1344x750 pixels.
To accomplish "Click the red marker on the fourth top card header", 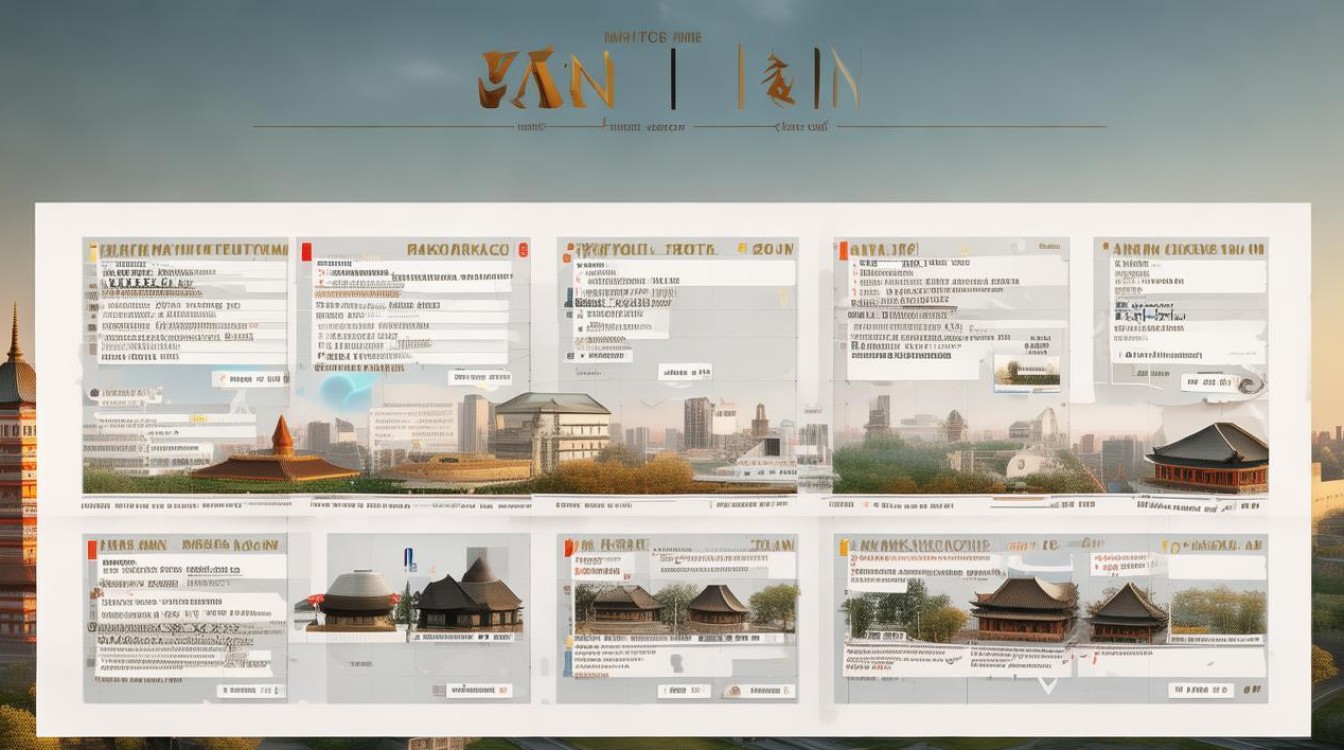I will click(842, 250).
